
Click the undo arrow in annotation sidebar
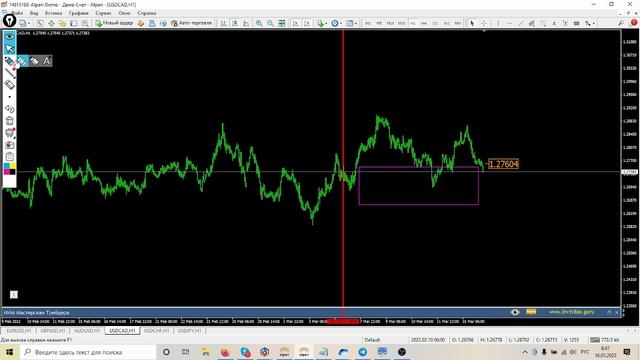coord(9,109)
